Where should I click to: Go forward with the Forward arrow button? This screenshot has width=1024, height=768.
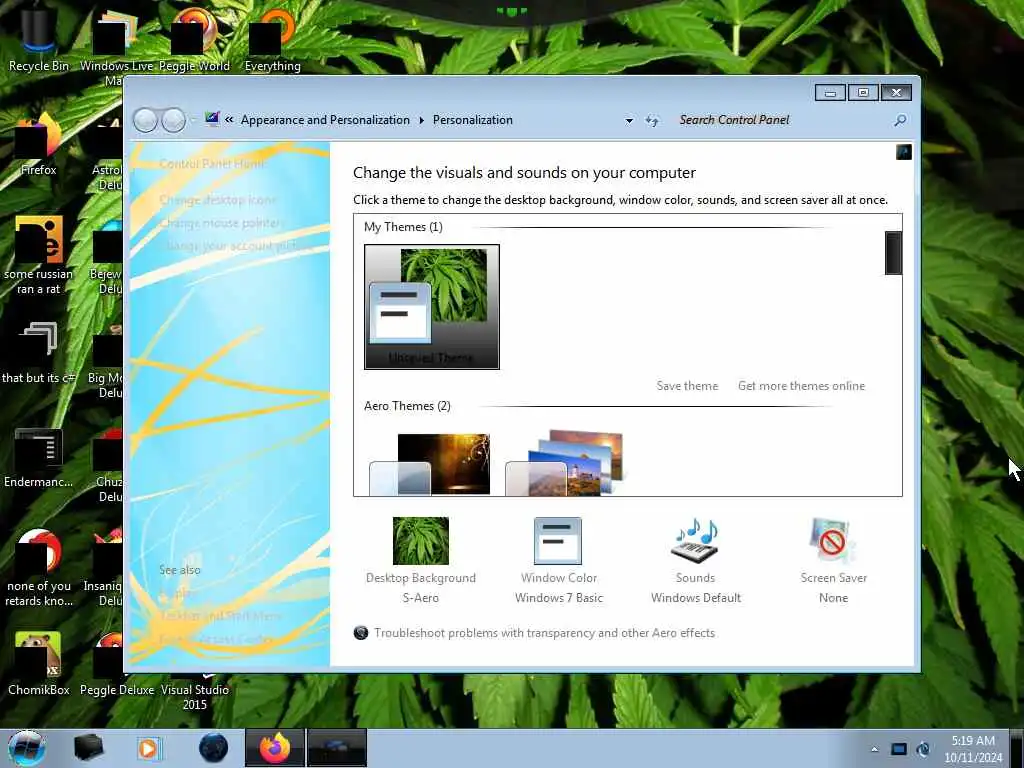(173, 120)
